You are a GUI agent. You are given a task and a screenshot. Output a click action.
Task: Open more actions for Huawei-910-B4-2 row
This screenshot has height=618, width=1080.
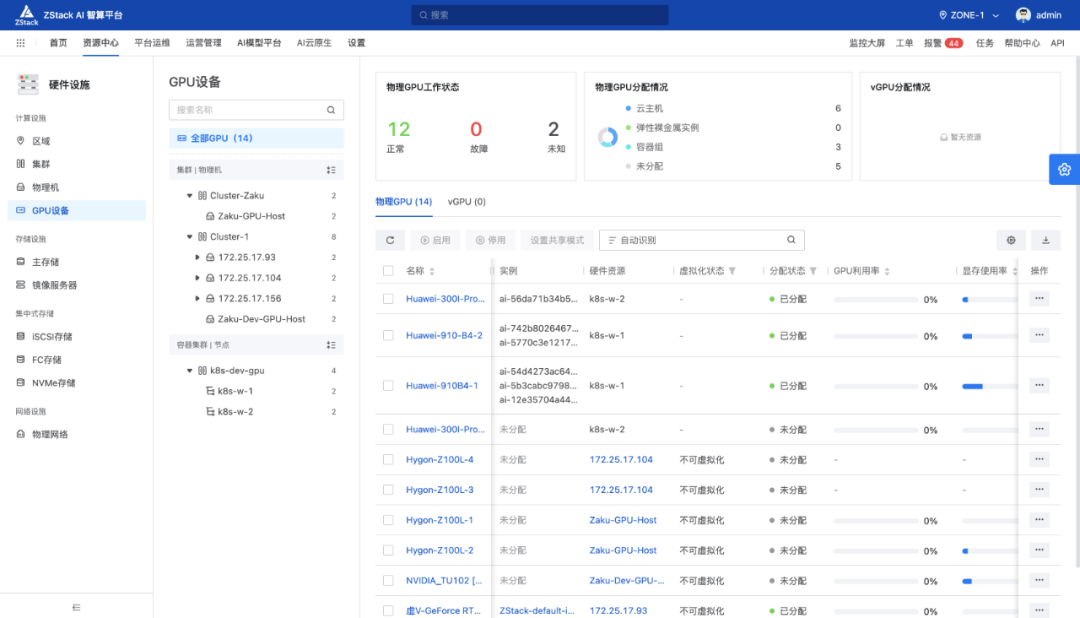[x=1039, y=336]
